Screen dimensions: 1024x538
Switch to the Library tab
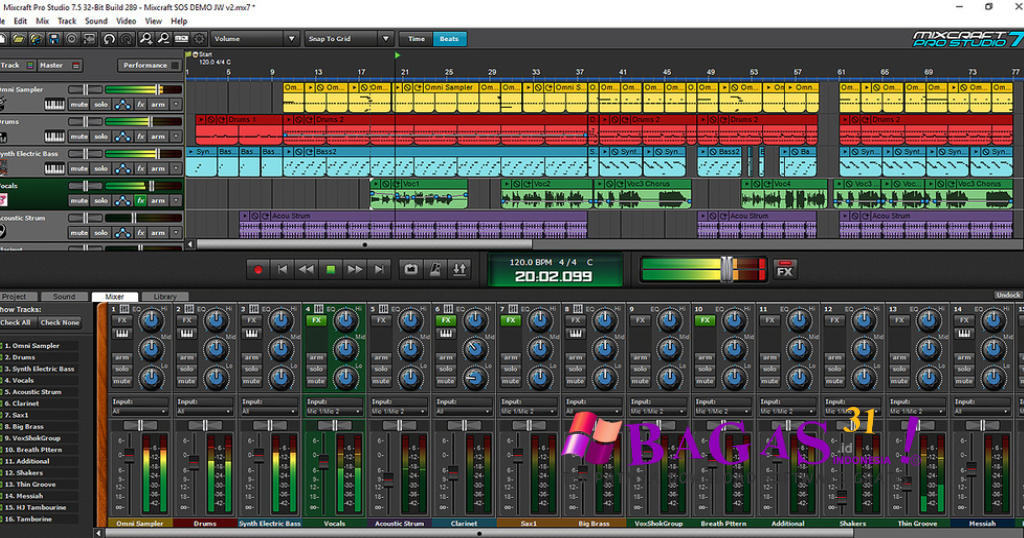pos(165,296)
